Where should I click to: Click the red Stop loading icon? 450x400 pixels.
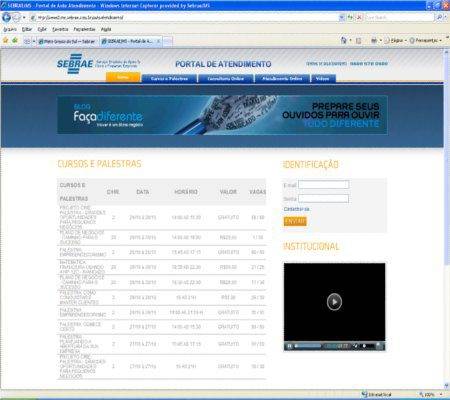point(359,17)
